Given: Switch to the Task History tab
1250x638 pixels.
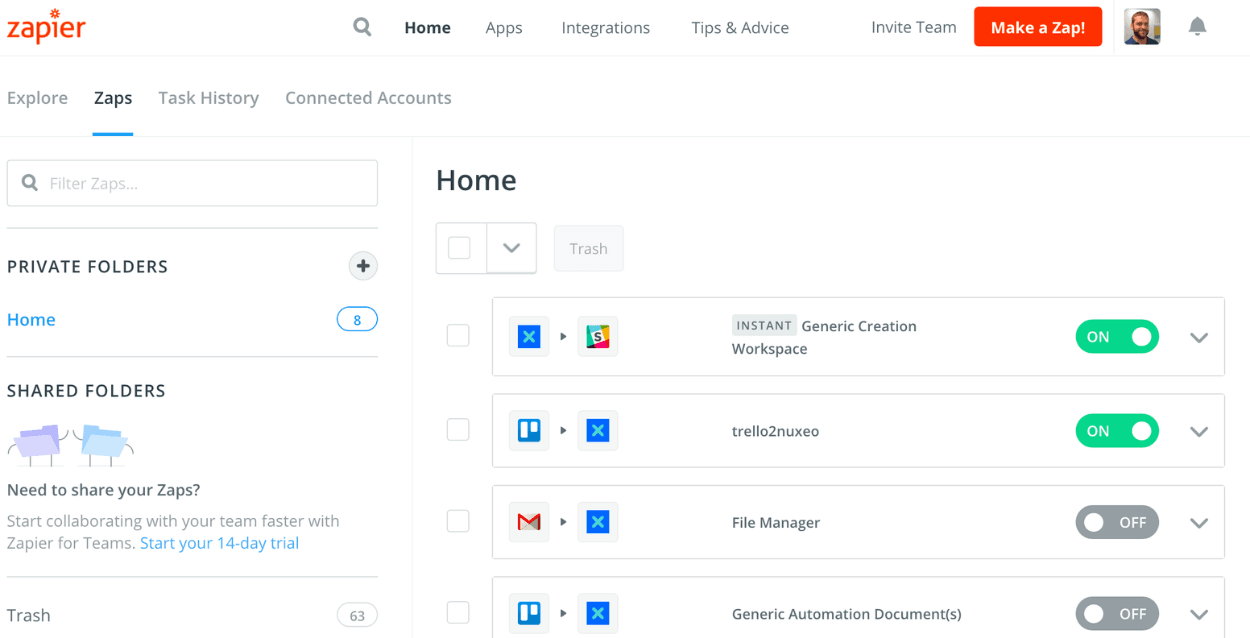Looking at the screenshot, I should pyautogui.click(x=208, y=98).
